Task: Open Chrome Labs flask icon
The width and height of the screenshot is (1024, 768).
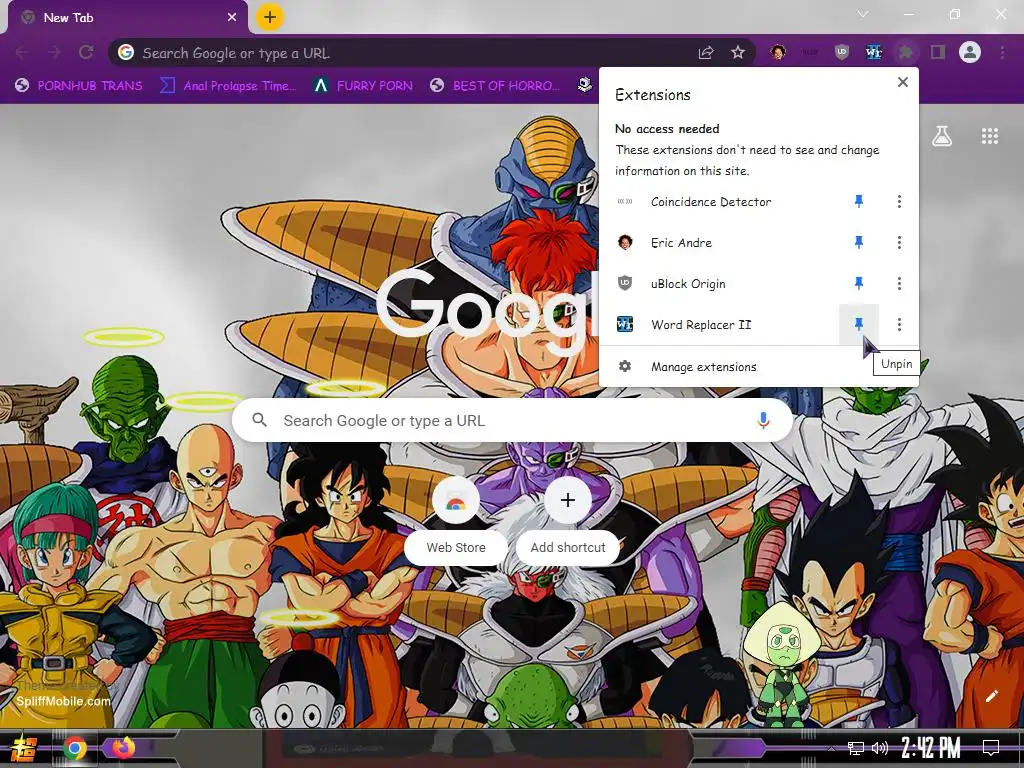Action: click(x=942, y=136)
